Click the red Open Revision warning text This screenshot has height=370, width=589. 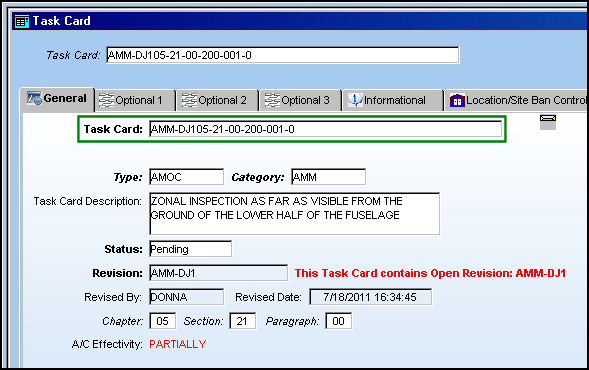tap(430, 273)
